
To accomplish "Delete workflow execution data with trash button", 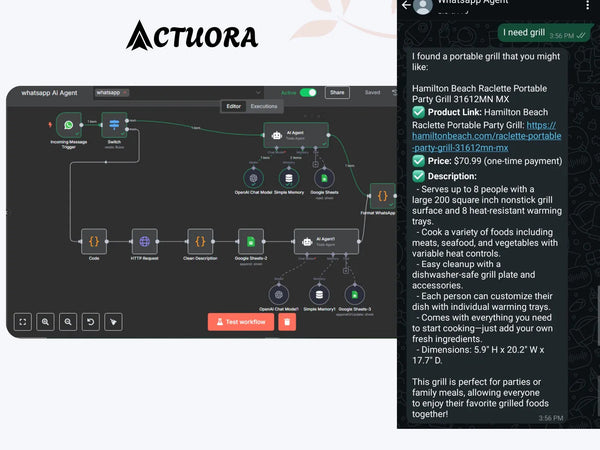I will (x=287, y=322).
